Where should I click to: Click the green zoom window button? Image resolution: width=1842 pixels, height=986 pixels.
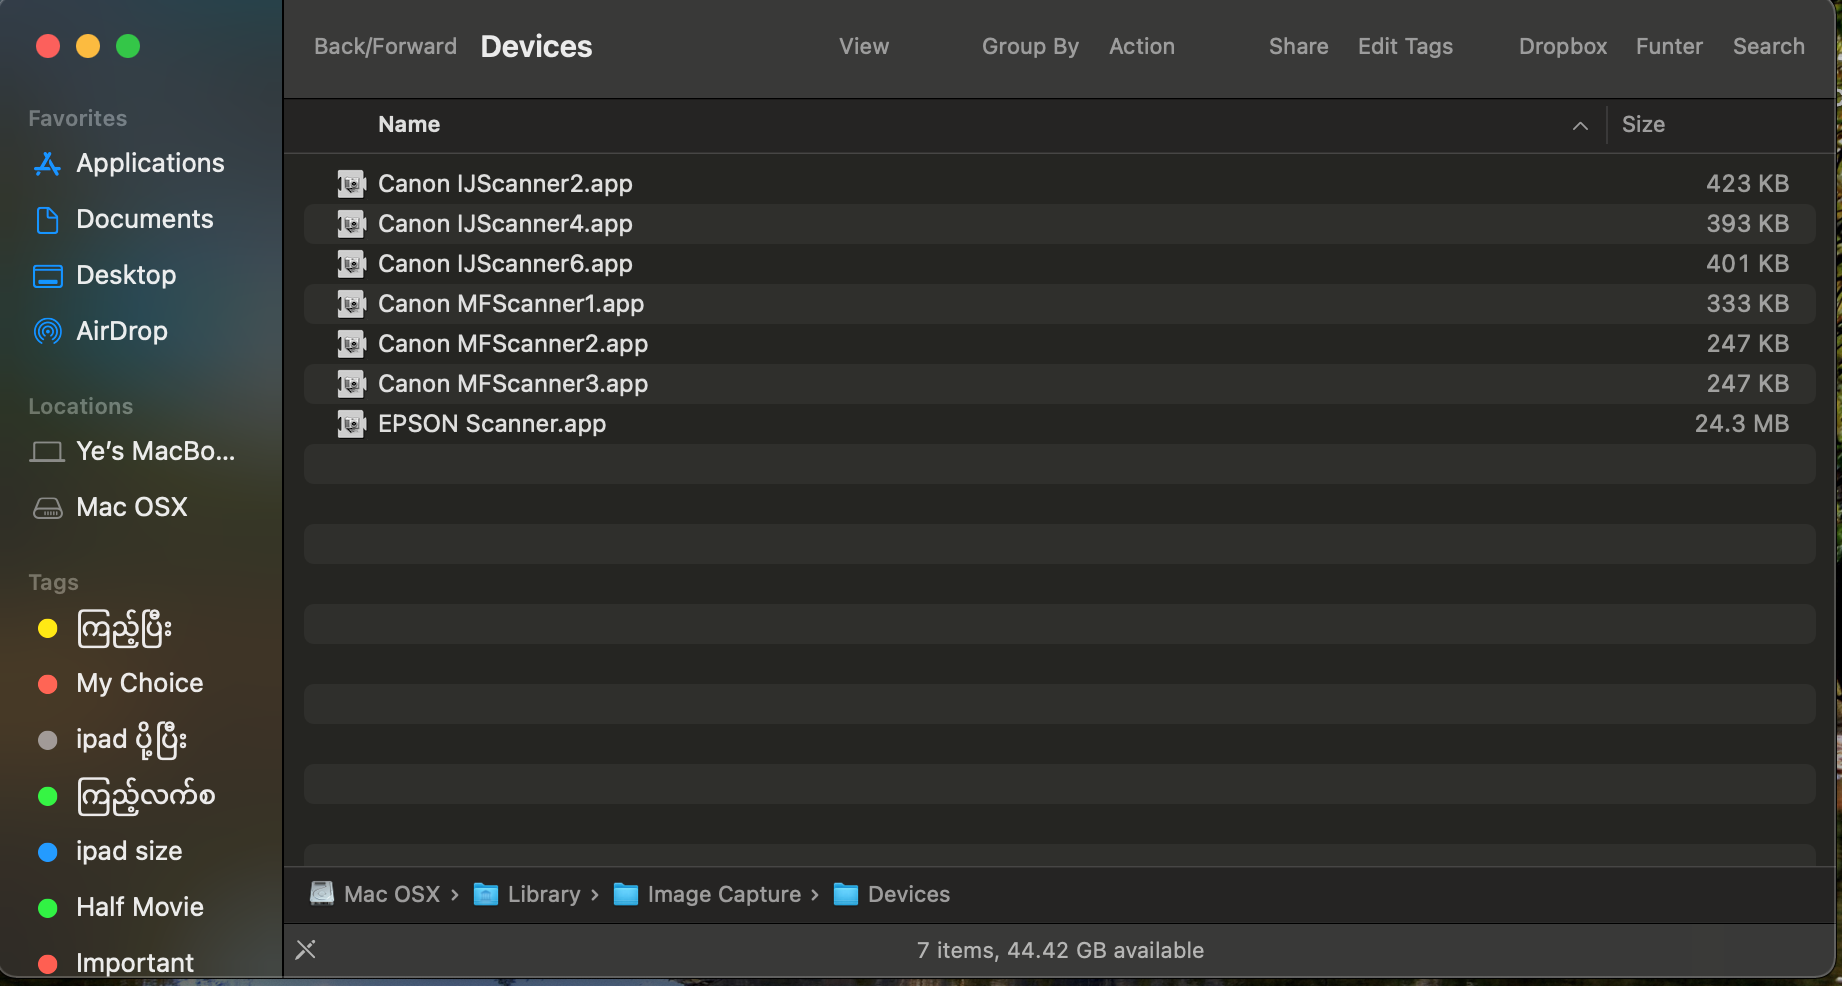(x=128, y=46)
